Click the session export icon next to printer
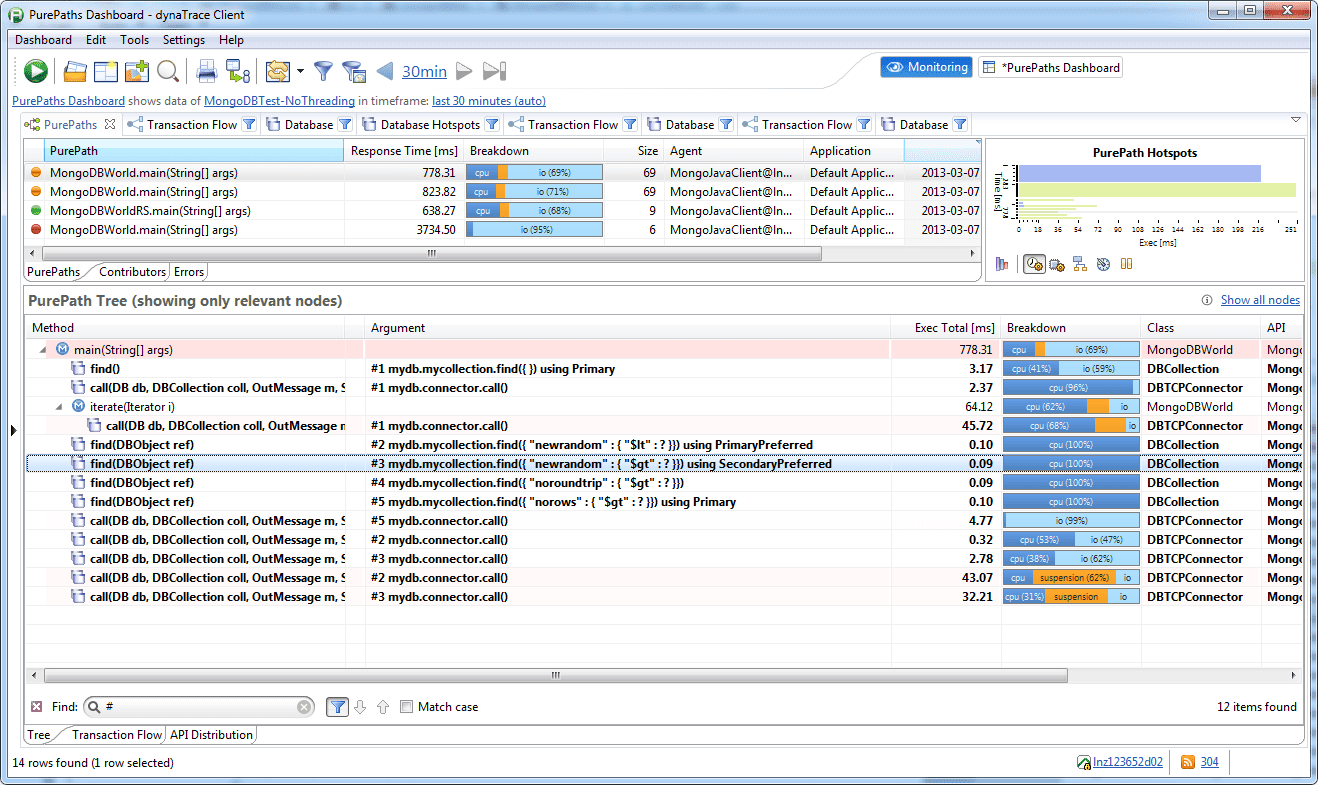Screen dimensions: 1318x785 click(238, 71)
